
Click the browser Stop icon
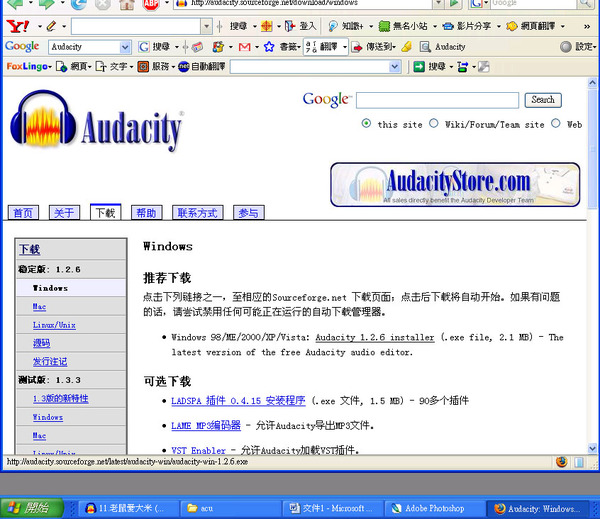(x=103, y=4)
